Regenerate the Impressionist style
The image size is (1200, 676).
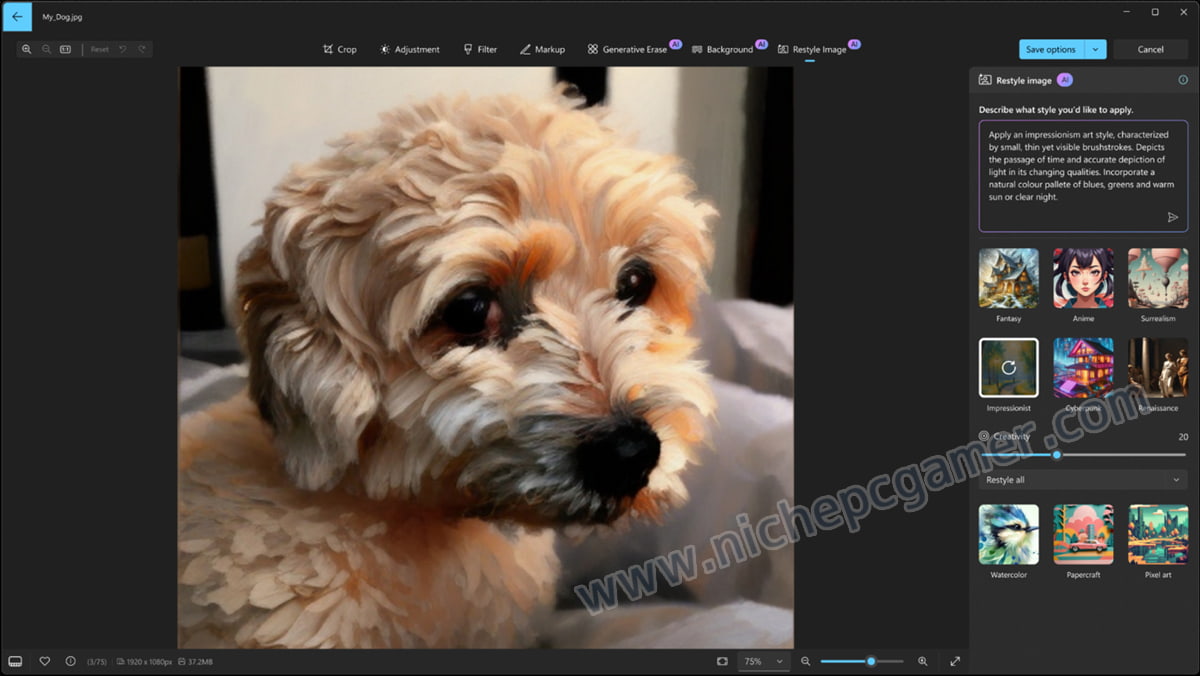(x=1008, y=367)
